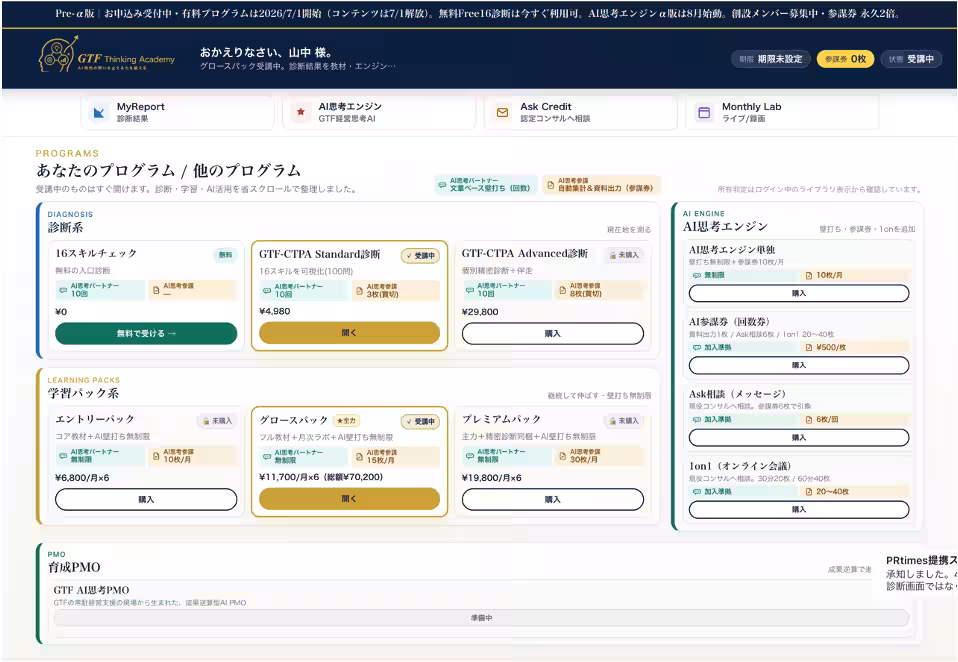The width and height of the screenshot is (958, 662).
Task: Click chat icon in プレミアムパック card
Action: (470, 456)
